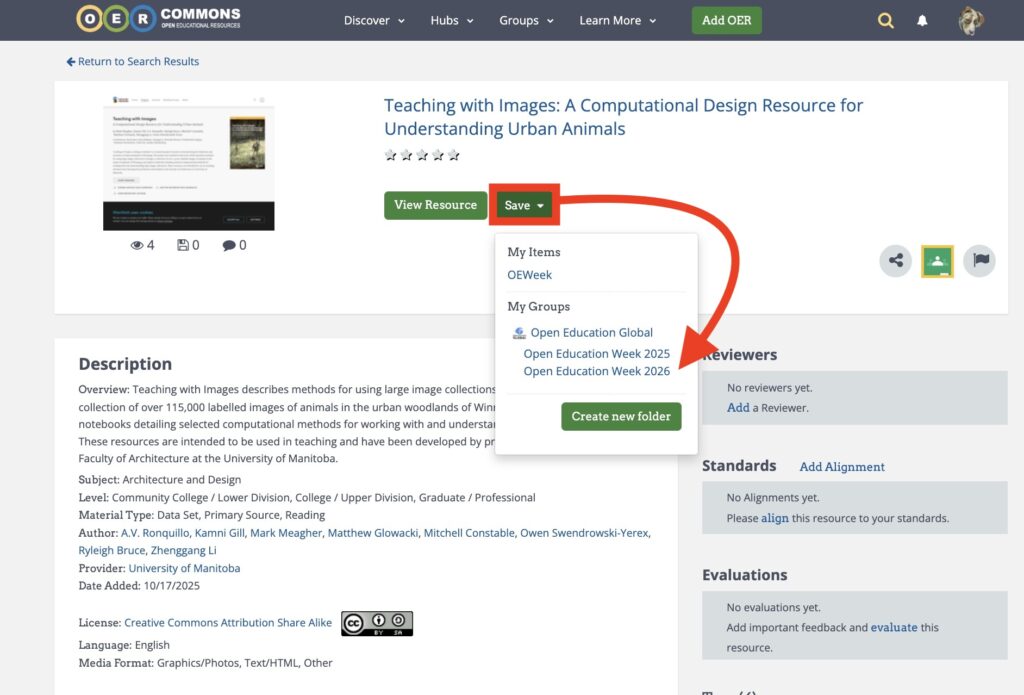This screenshot has width=1024, height=695.
Task: Select the OEWeek folder
Action: 529,275
